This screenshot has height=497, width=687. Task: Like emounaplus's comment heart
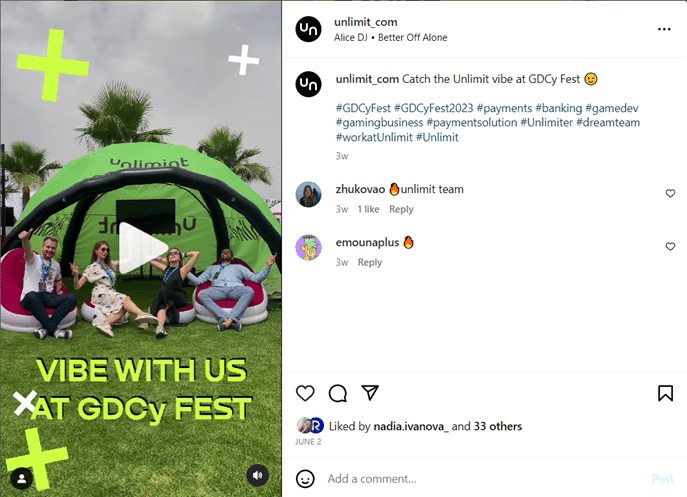point(670,247)
